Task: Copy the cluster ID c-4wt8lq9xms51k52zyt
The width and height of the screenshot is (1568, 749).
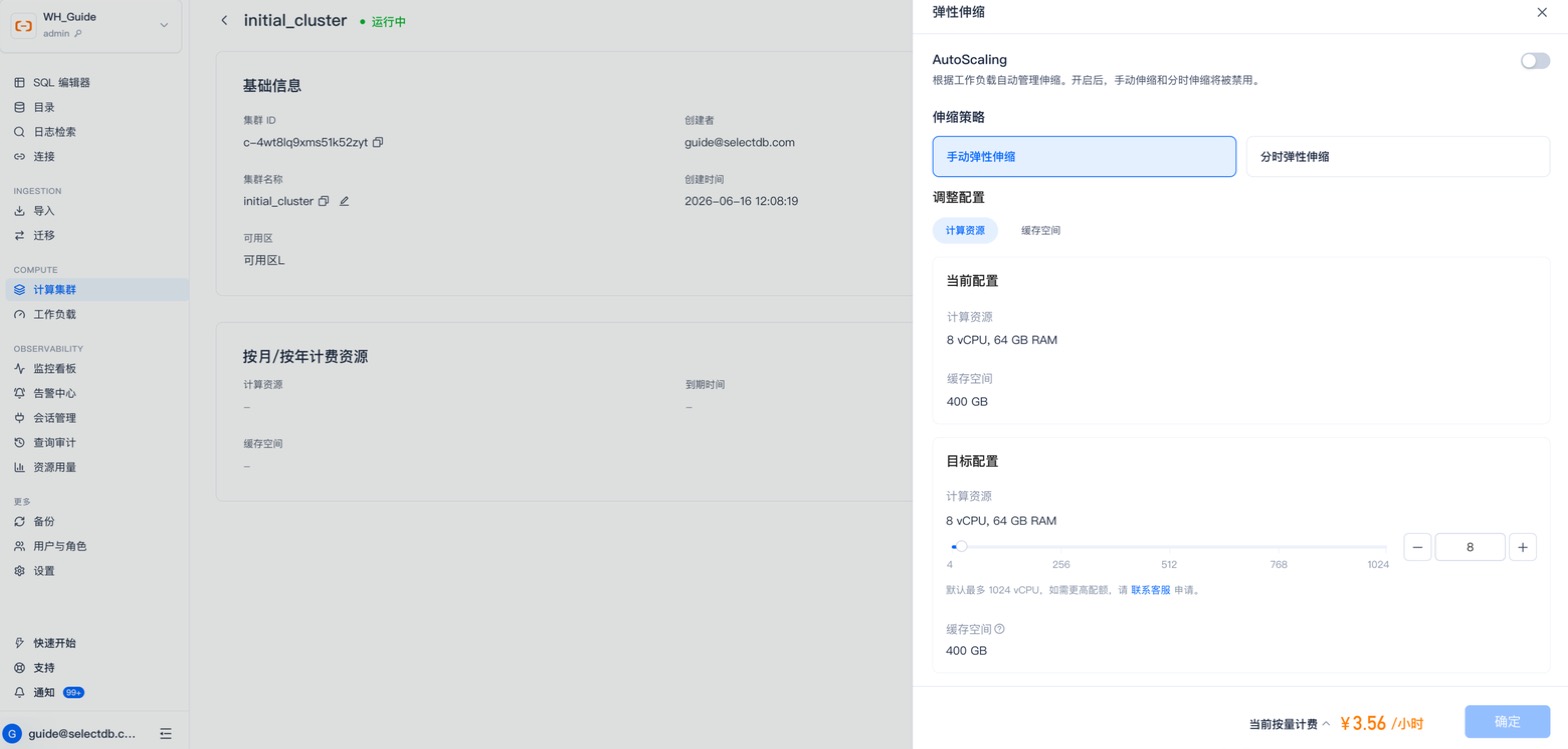Action: 378,142
